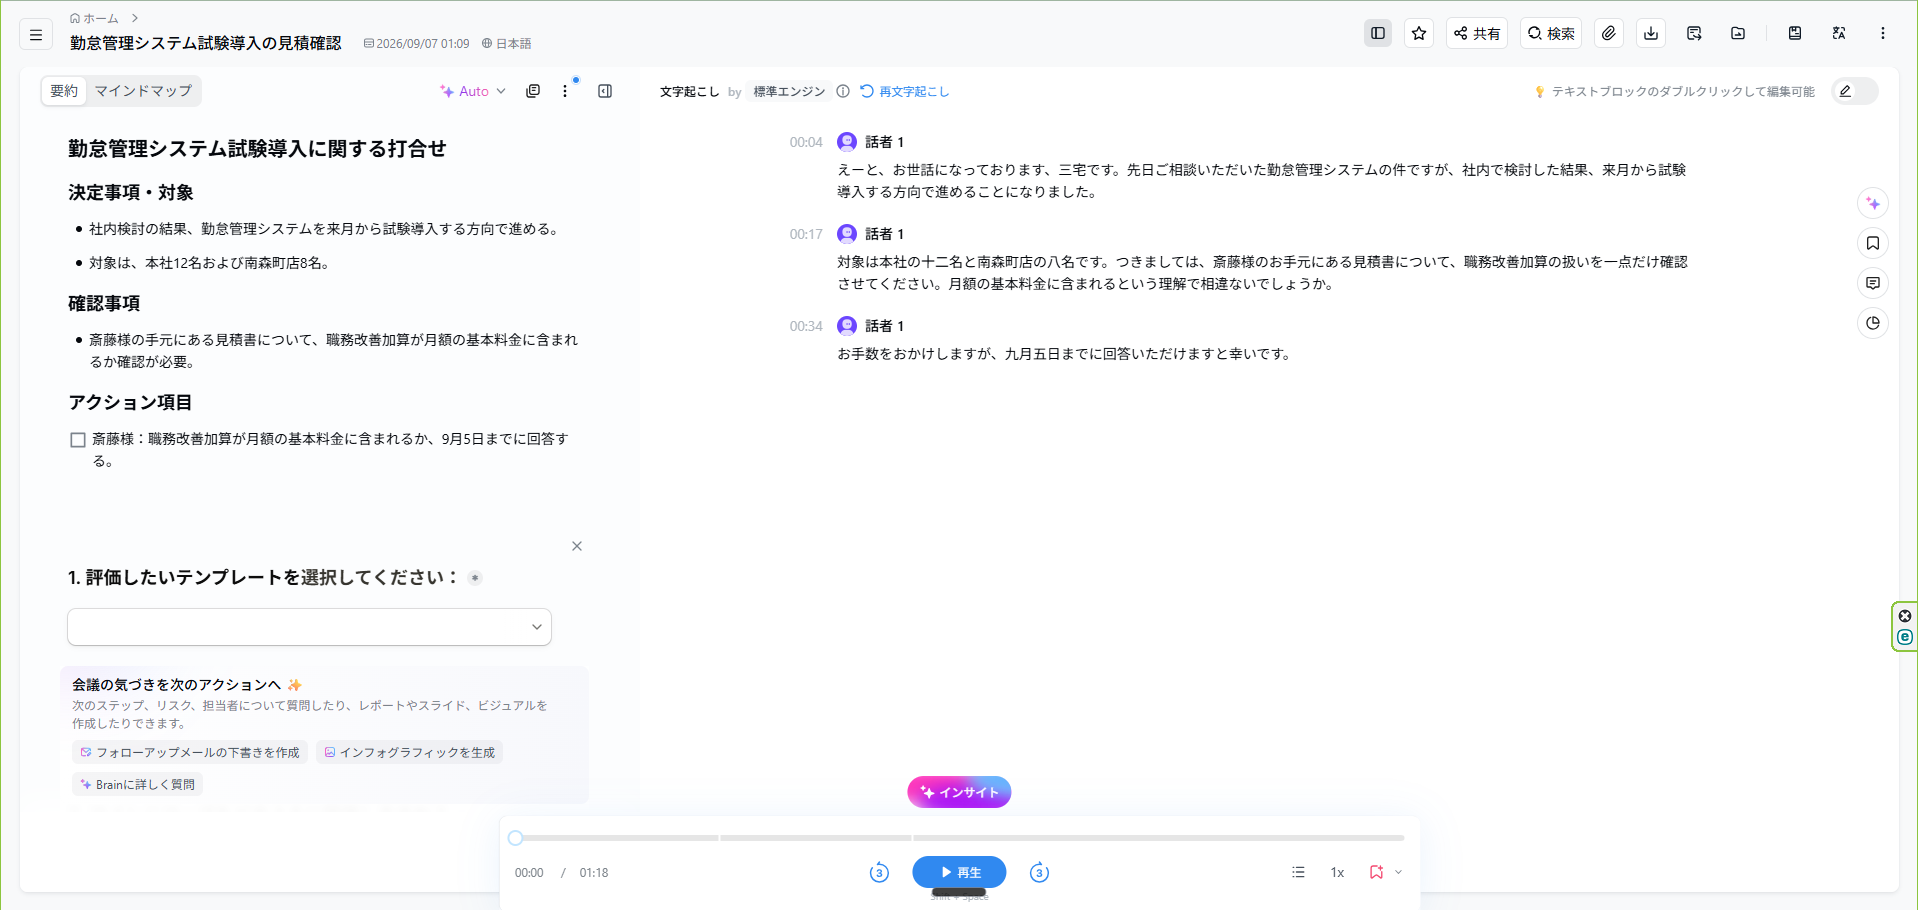
Task: Collapse the summary panel with panel icon
Action: coord(605,91)
